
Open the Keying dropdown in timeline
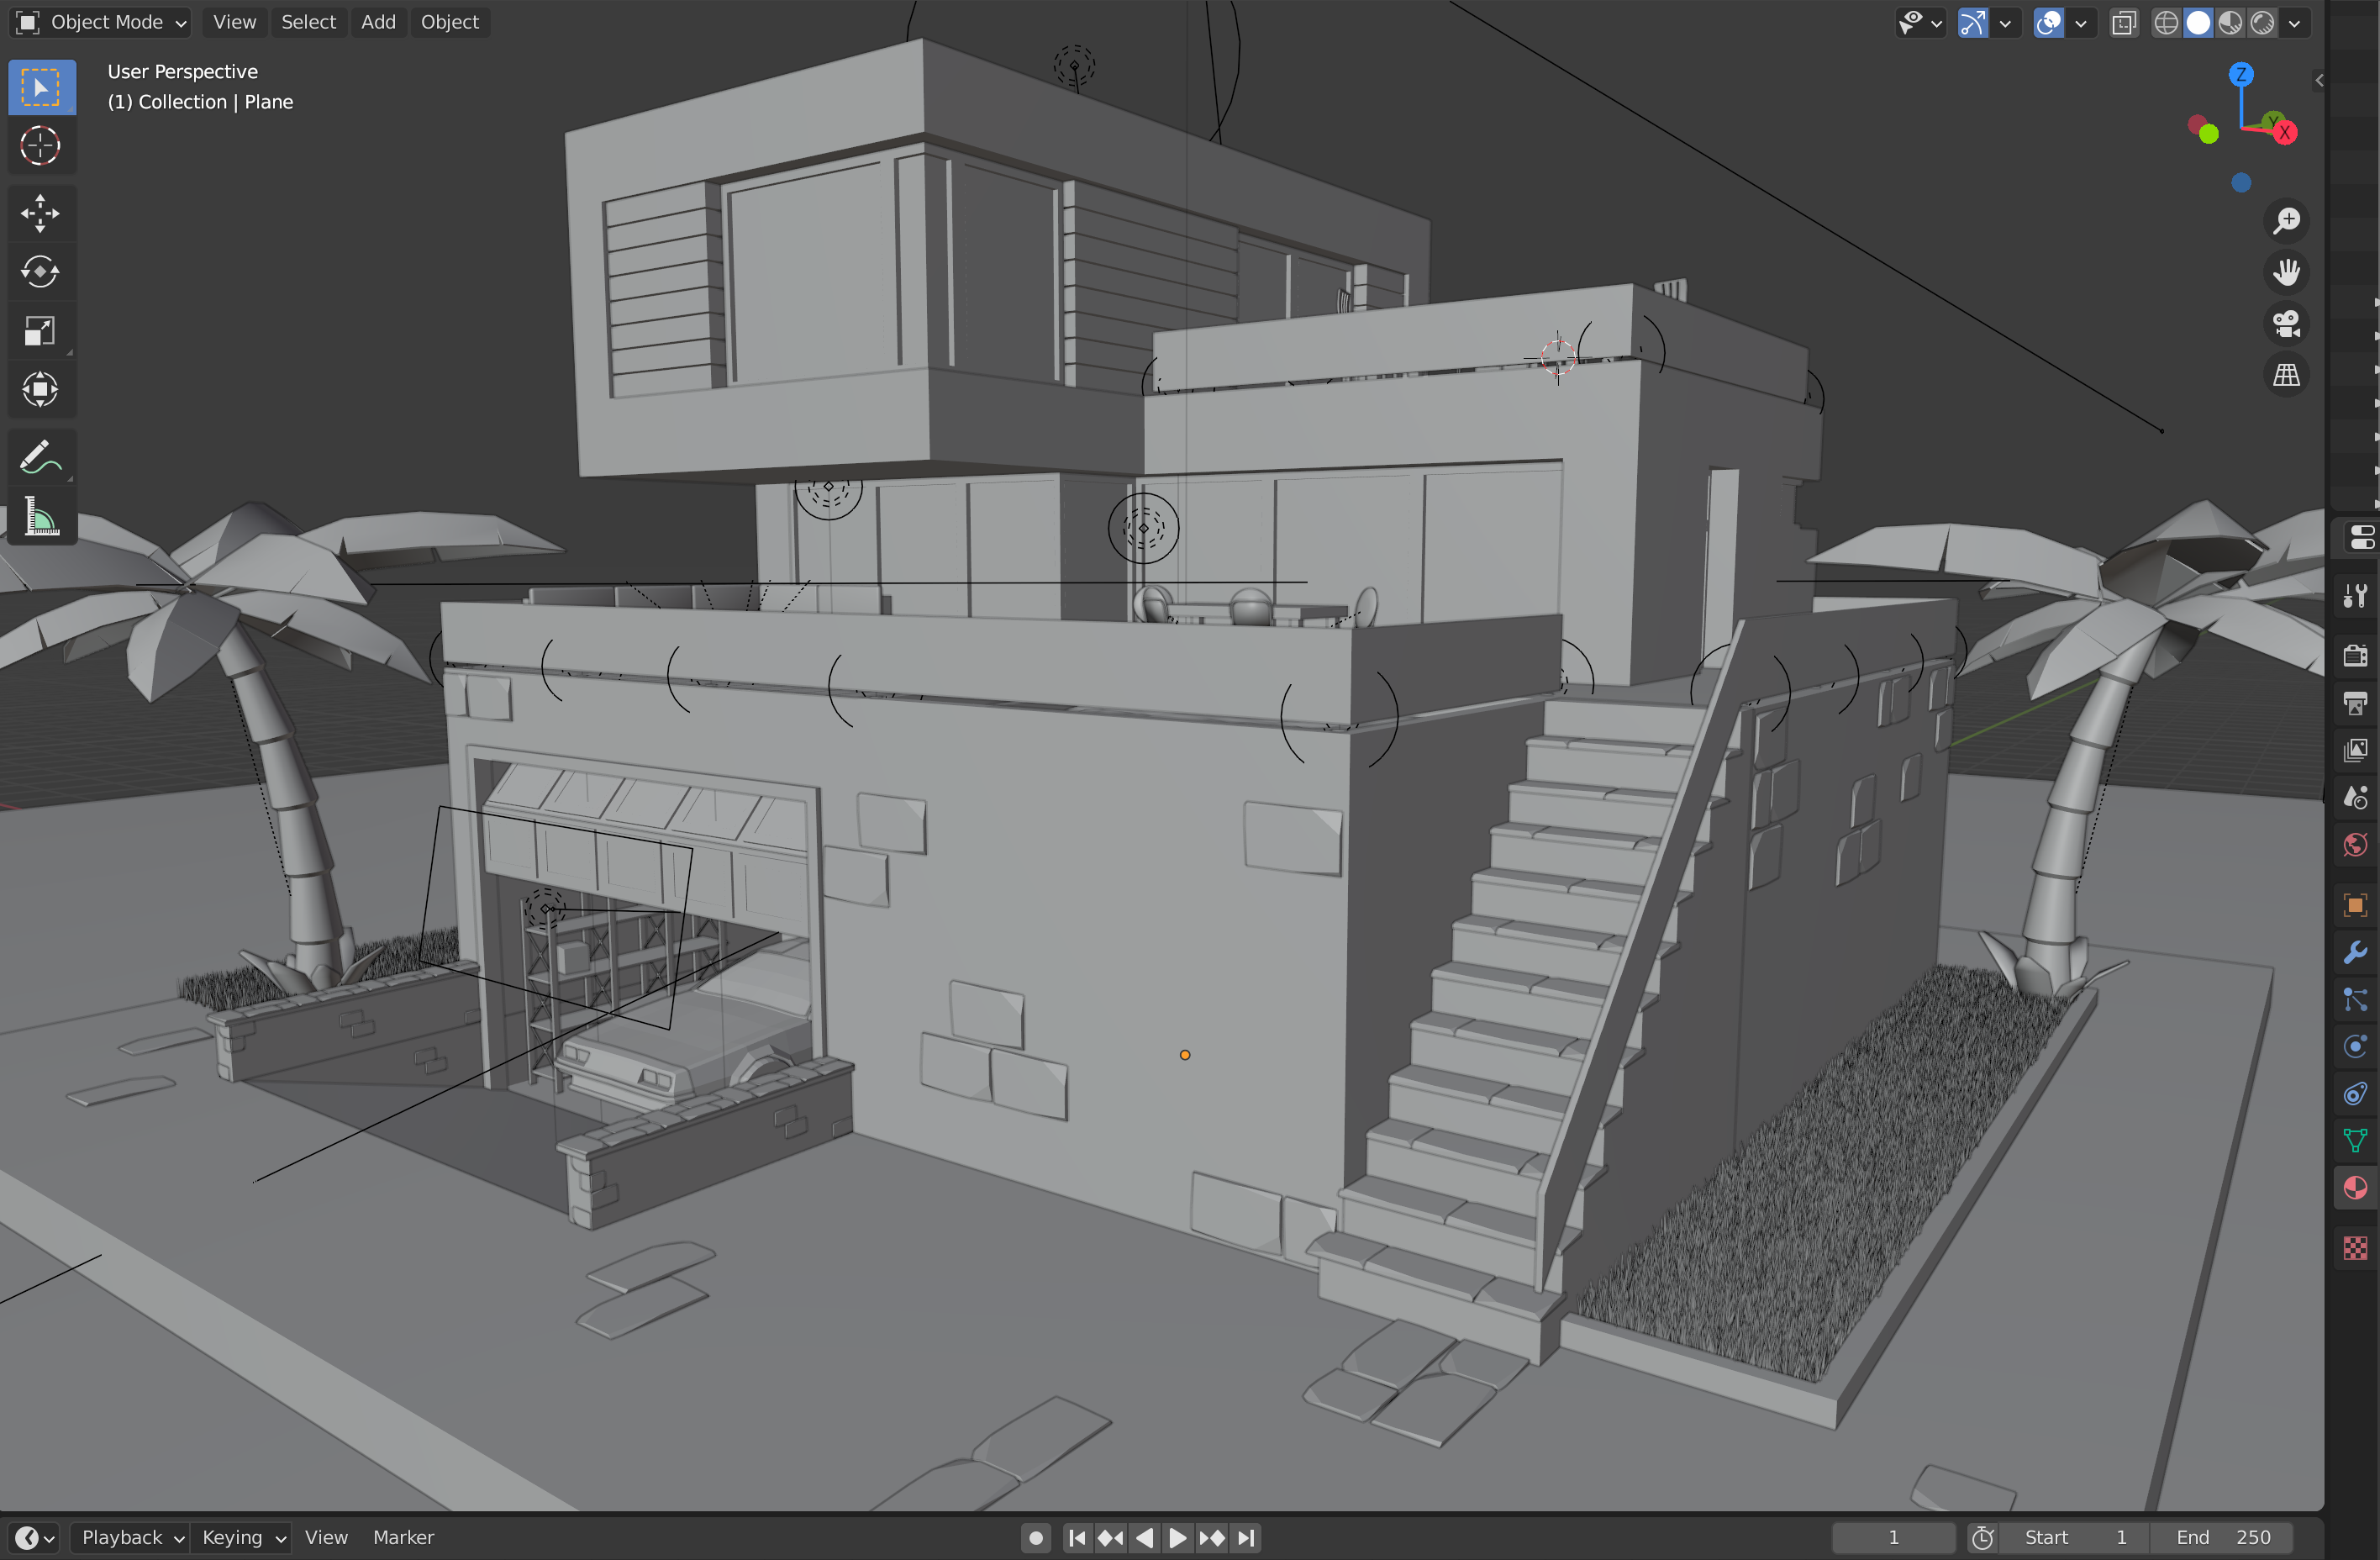coord(244,1537)
